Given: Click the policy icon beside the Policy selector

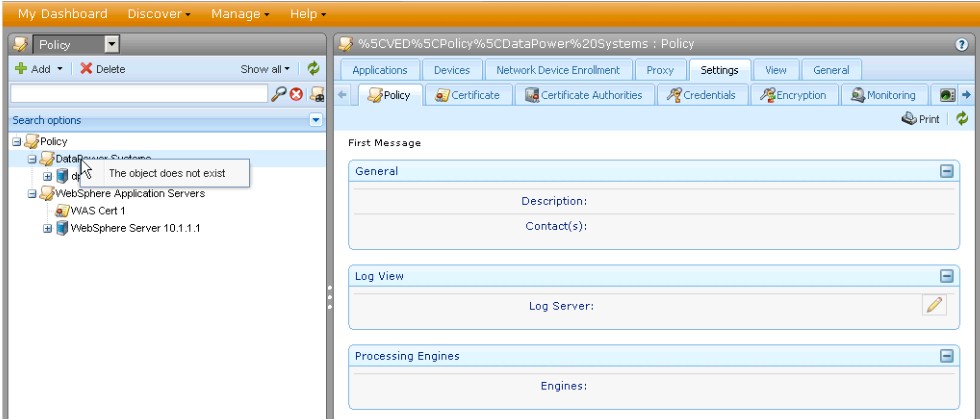Looking at the screenshot, I should tap(21, 44).
